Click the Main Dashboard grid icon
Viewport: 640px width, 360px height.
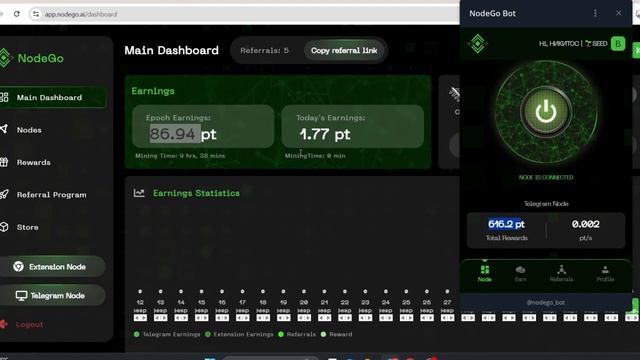click(x=4, y=97)
